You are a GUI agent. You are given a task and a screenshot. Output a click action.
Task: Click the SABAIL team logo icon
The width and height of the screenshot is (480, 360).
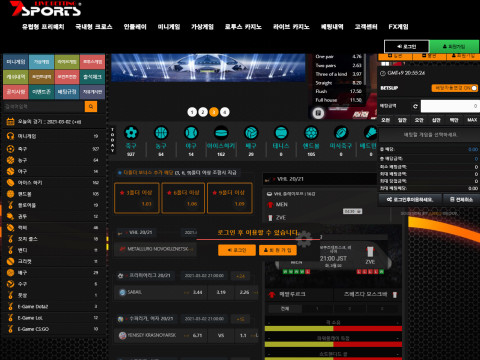(122, 292)
